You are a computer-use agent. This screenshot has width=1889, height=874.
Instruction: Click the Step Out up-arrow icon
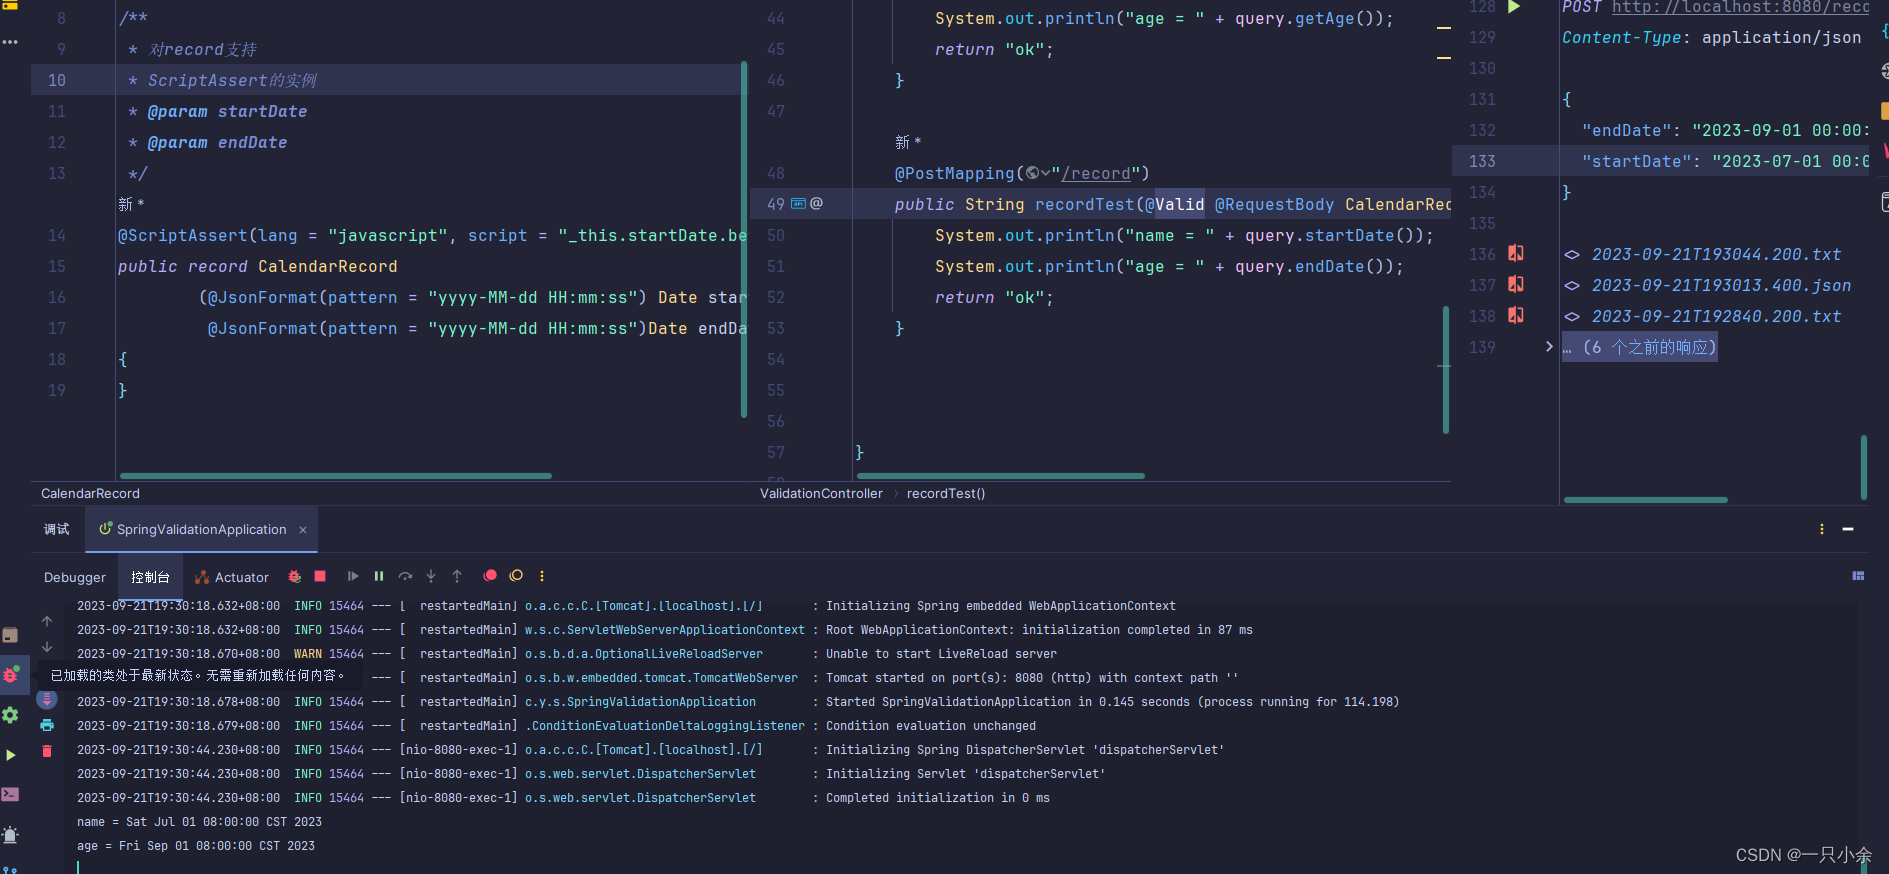[457, 576]
